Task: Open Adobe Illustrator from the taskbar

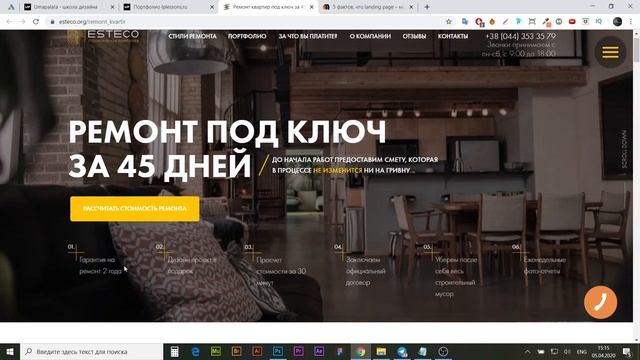Action: coord(257,351)
